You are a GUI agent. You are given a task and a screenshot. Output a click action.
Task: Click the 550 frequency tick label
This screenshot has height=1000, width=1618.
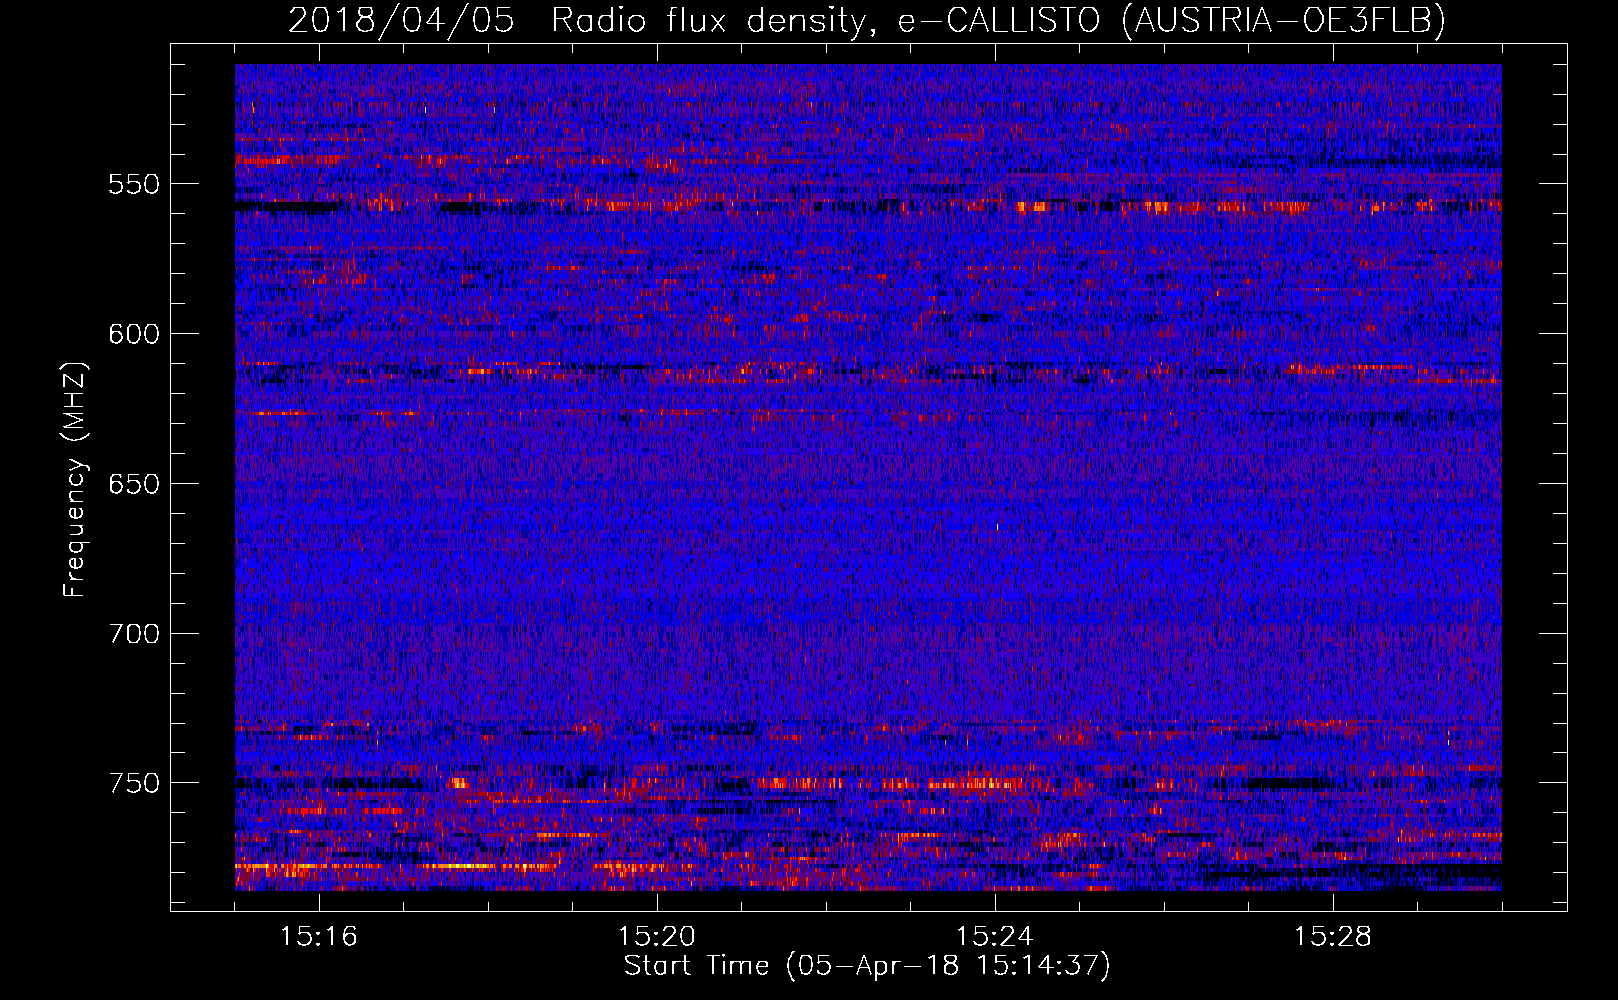click(134, 185)
